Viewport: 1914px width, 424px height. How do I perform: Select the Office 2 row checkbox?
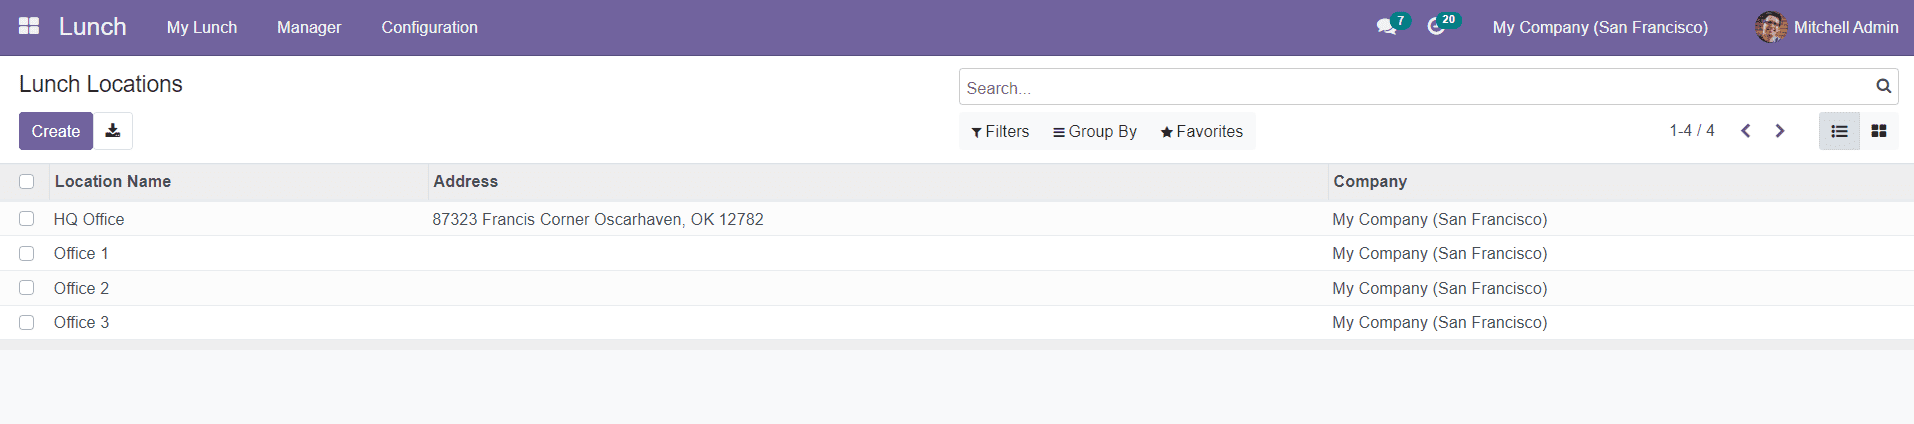click(x=27, y=288)
